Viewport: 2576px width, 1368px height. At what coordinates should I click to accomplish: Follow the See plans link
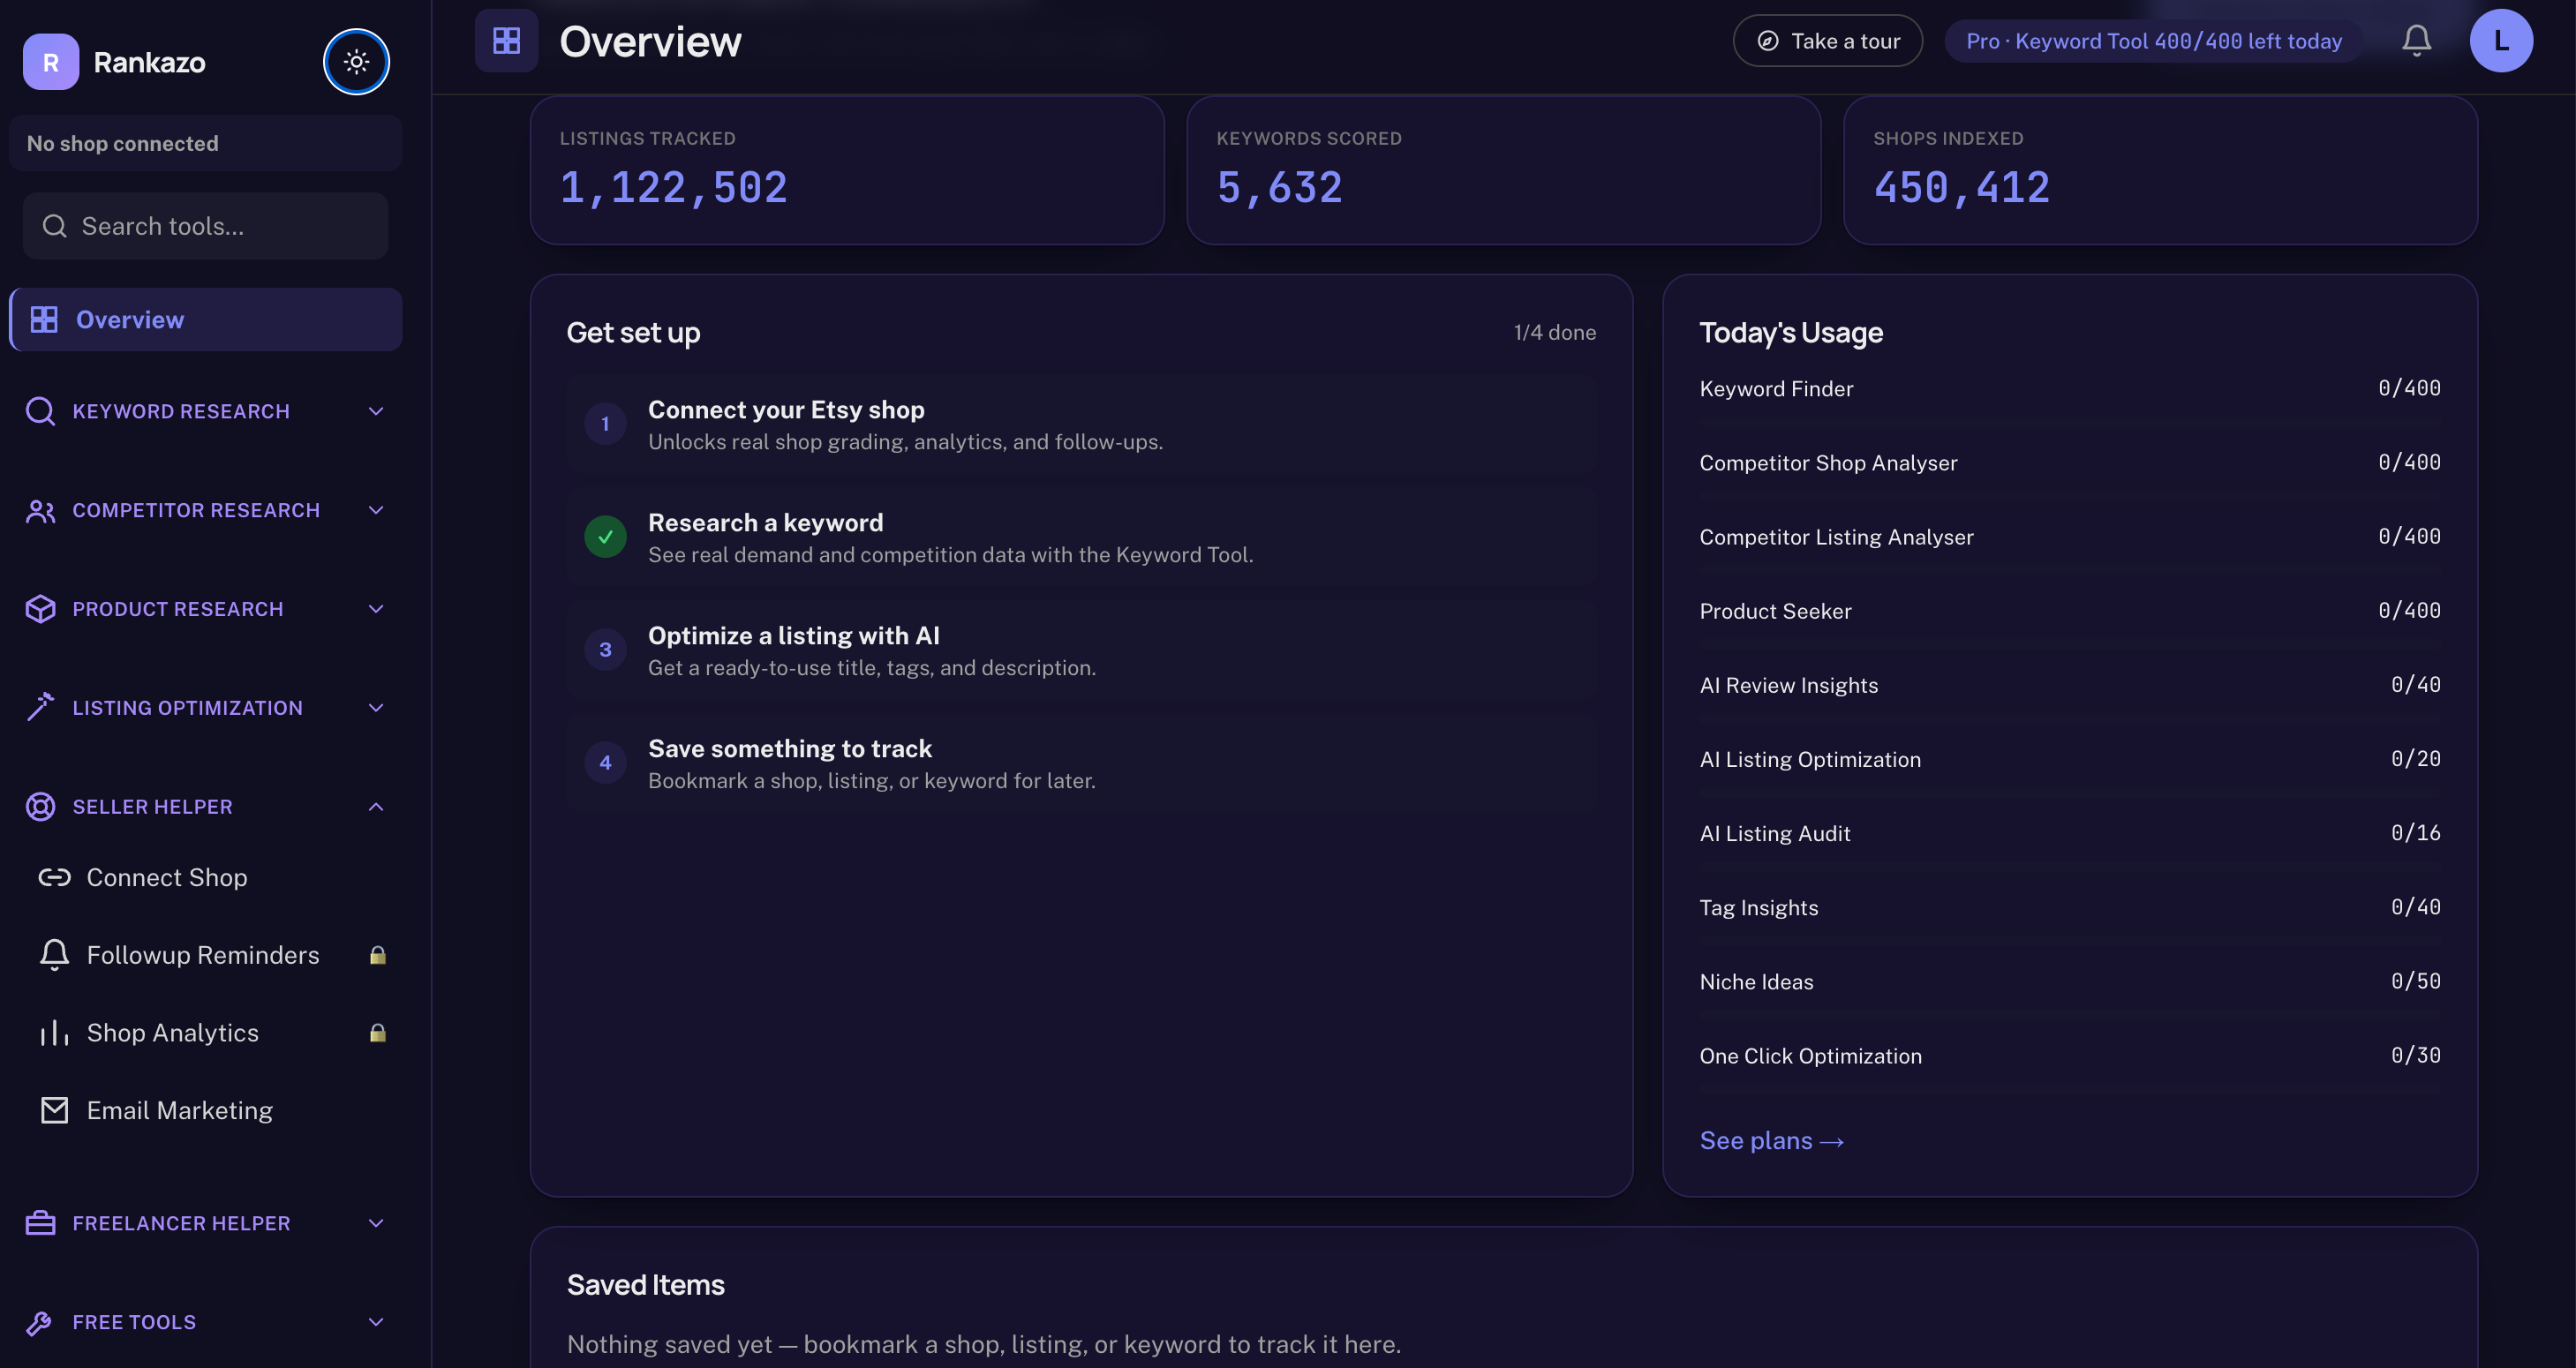(x=1771, y=1140)
